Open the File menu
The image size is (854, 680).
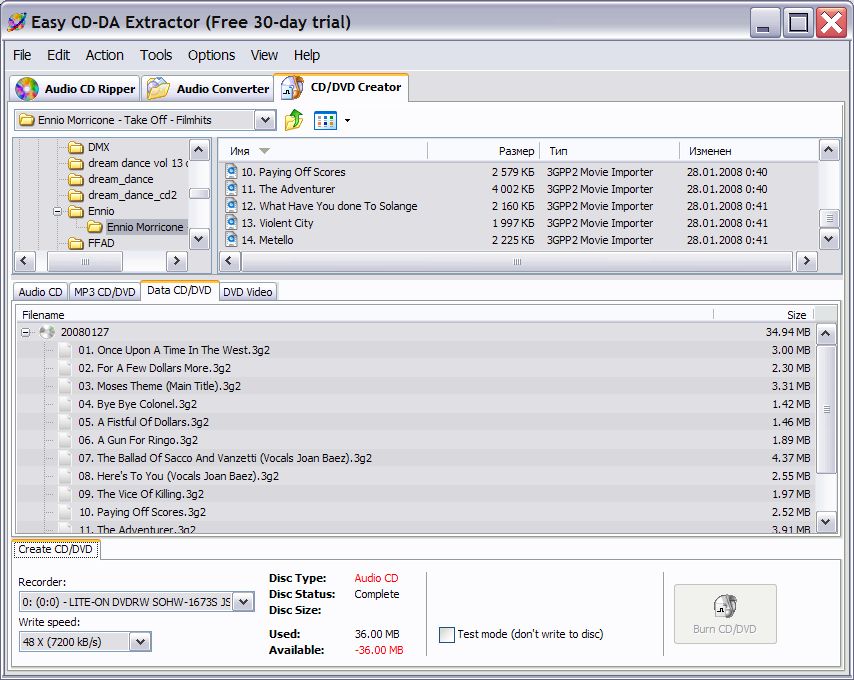point(22,55)
